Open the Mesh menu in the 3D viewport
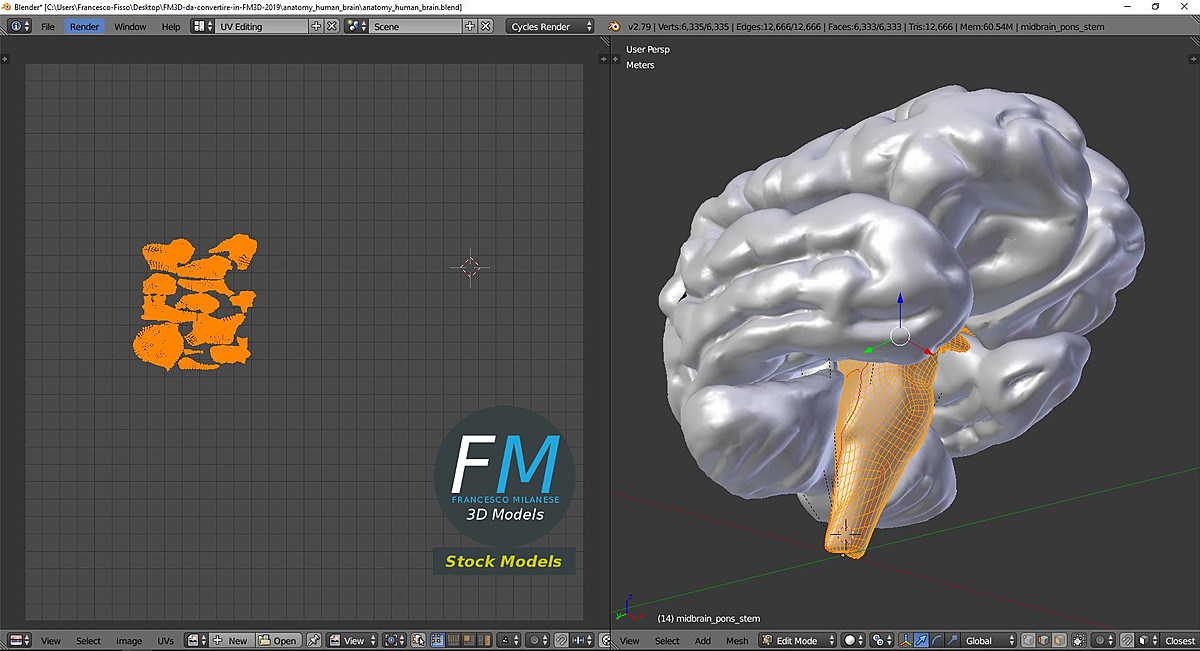1200x651 pixels. pos(737,640)
